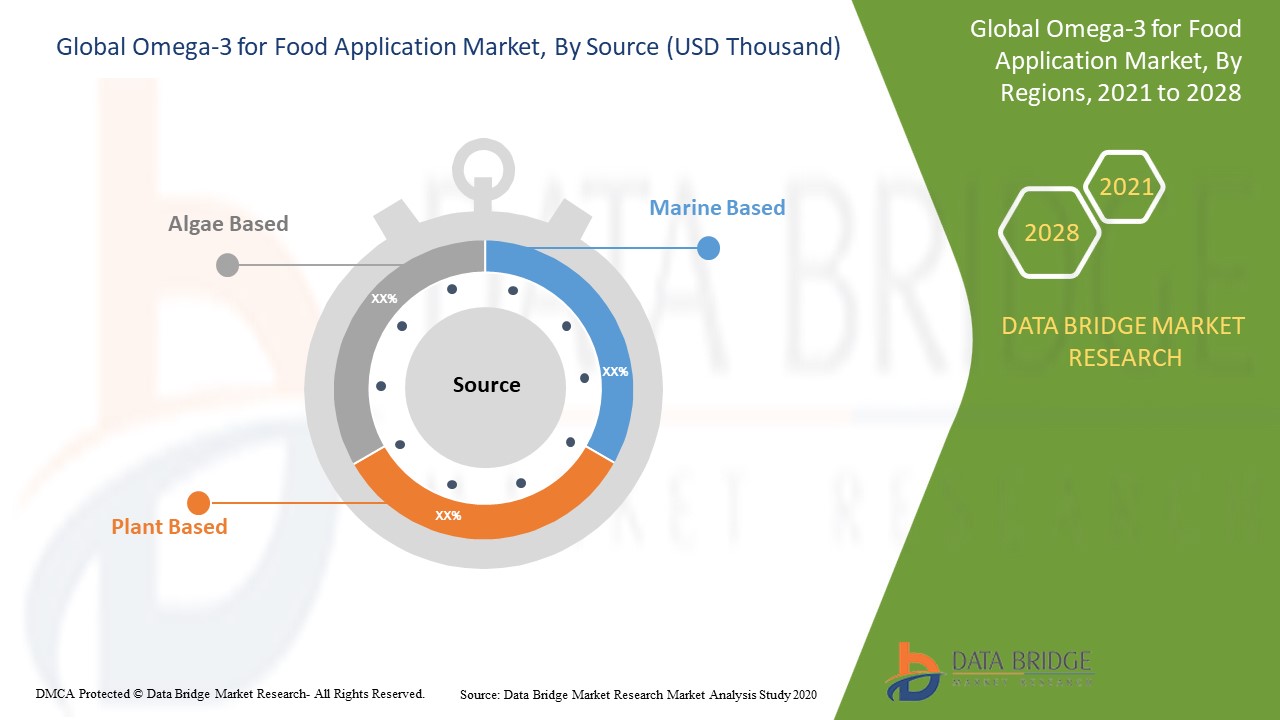This screenshot has height=720, width=1280.
Task: Click the XX% label on the orange segment
Action: [x=448, y=516]
